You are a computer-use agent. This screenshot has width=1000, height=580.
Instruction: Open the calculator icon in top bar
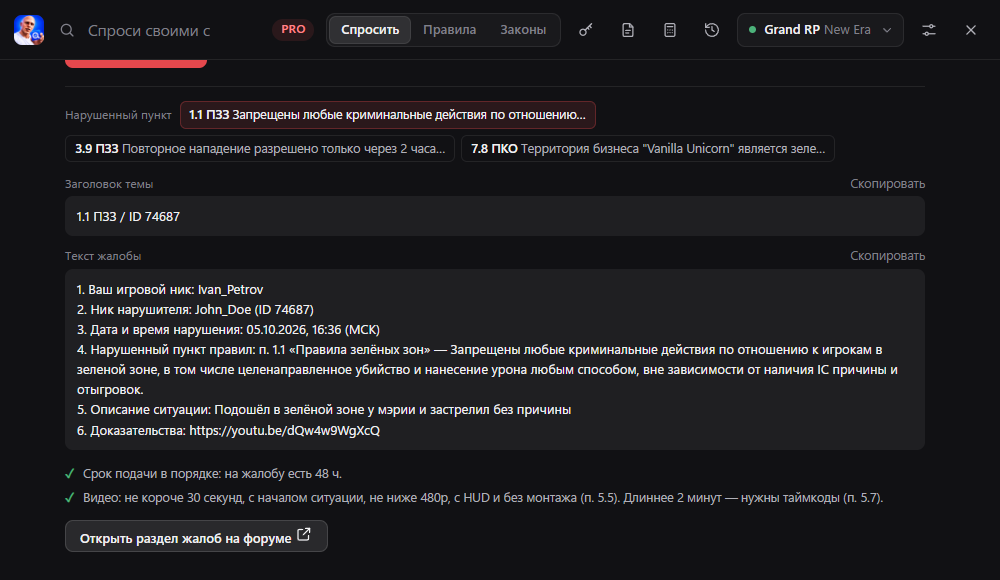(x=670, y=30)
